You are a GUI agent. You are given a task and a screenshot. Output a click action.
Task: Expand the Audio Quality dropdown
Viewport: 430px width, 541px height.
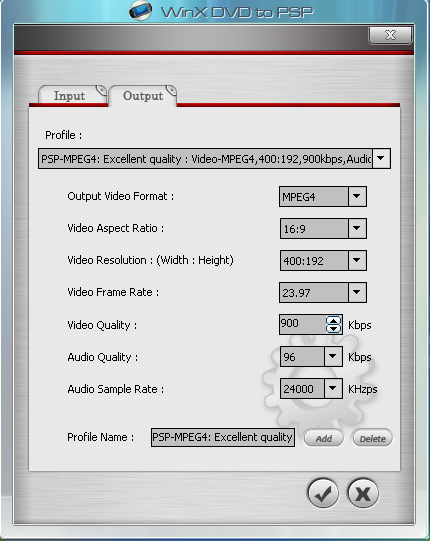pos(333,356)
